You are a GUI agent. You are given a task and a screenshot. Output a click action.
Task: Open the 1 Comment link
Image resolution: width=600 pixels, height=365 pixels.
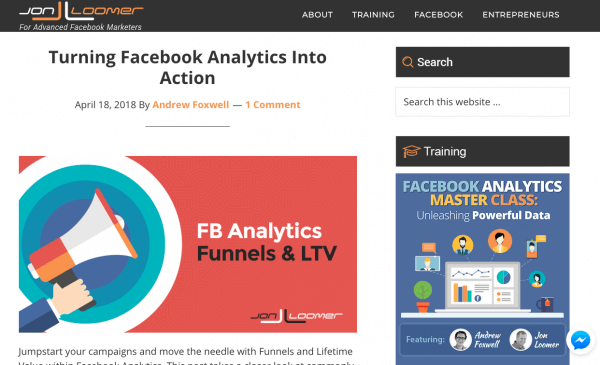(273, 105)
